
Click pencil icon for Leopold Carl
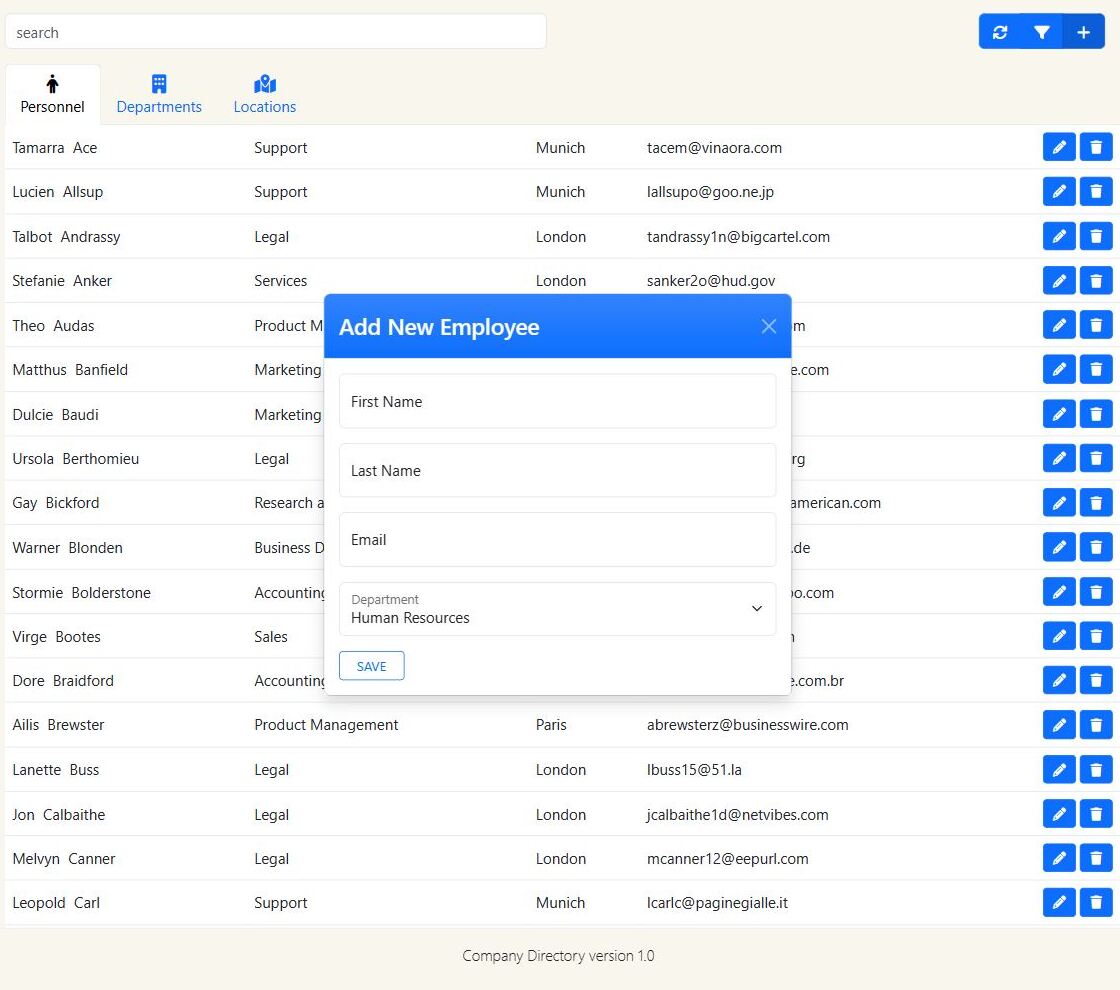(1059, 903)
